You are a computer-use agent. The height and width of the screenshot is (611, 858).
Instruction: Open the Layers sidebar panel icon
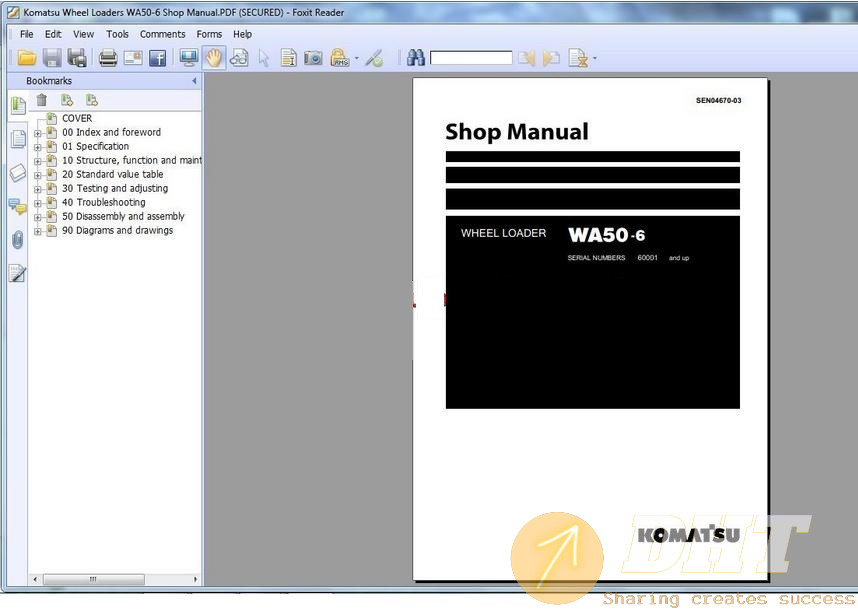pyautogui.click(x=18, y=173)
